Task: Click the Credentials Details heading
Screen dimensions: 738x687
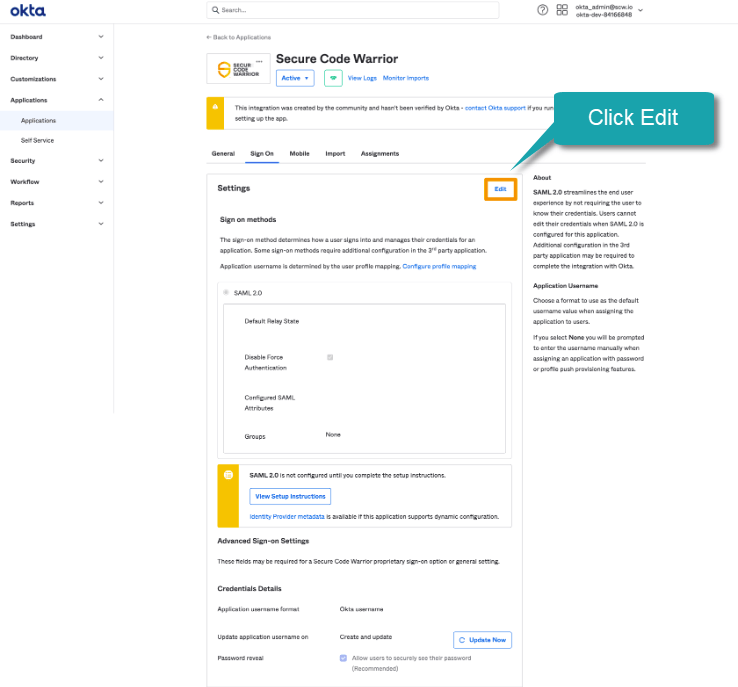Action: point(249,589)
